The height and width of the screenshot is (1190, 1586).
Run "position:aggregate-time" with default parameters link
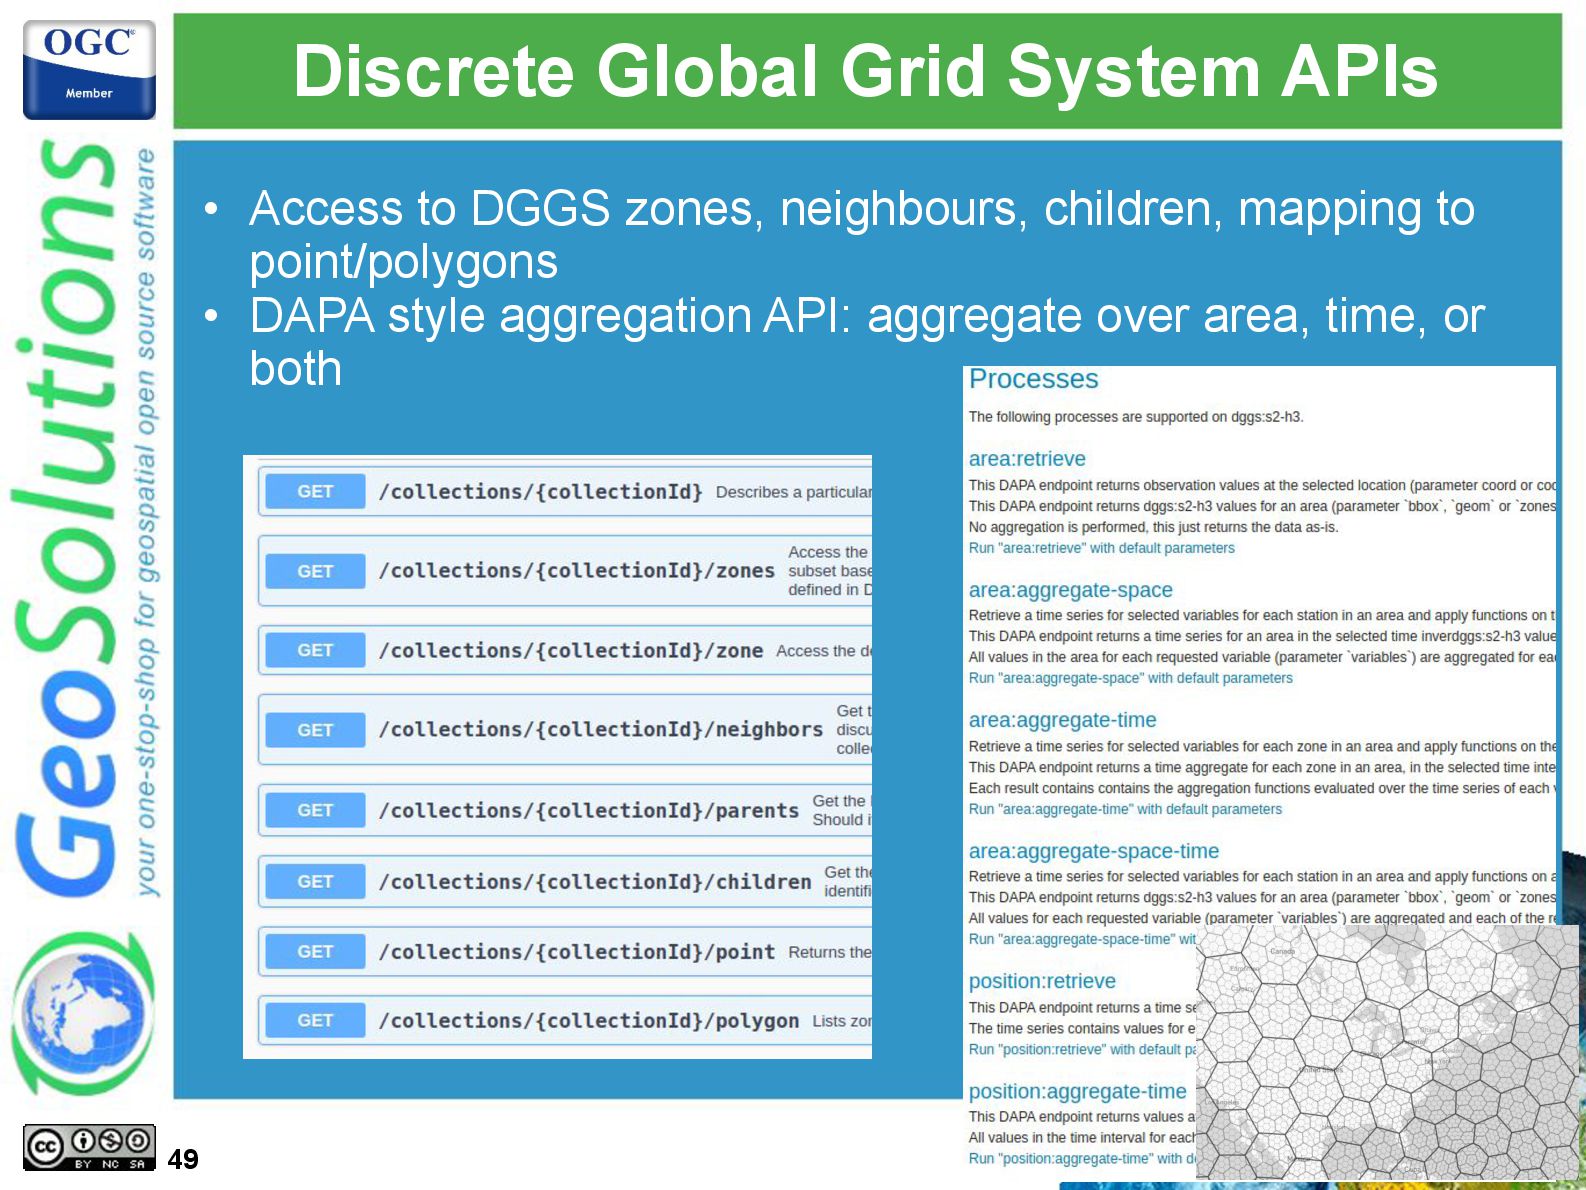click(x=1082, y=1158)
